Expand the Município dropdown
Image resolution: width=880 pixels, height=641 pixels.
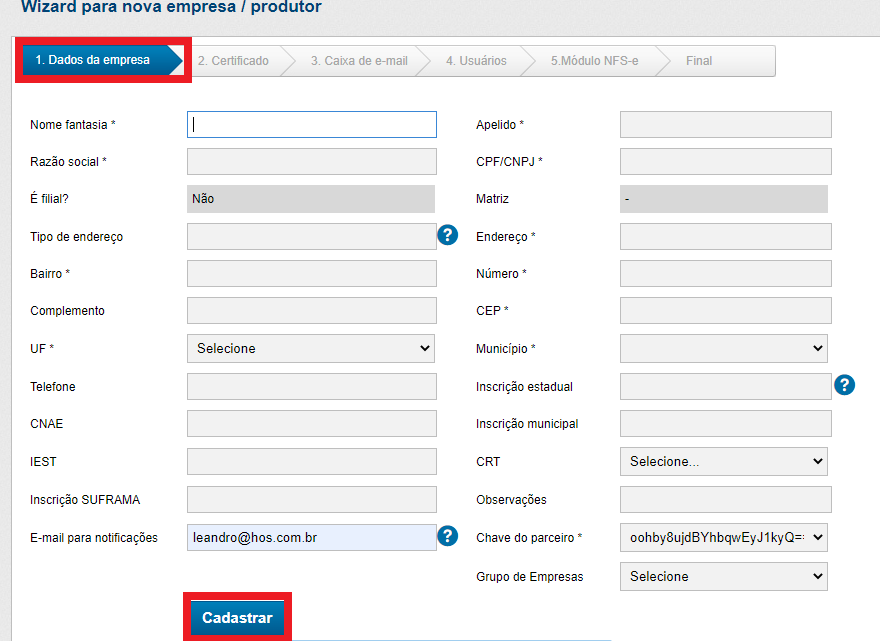tap(724, 348)
